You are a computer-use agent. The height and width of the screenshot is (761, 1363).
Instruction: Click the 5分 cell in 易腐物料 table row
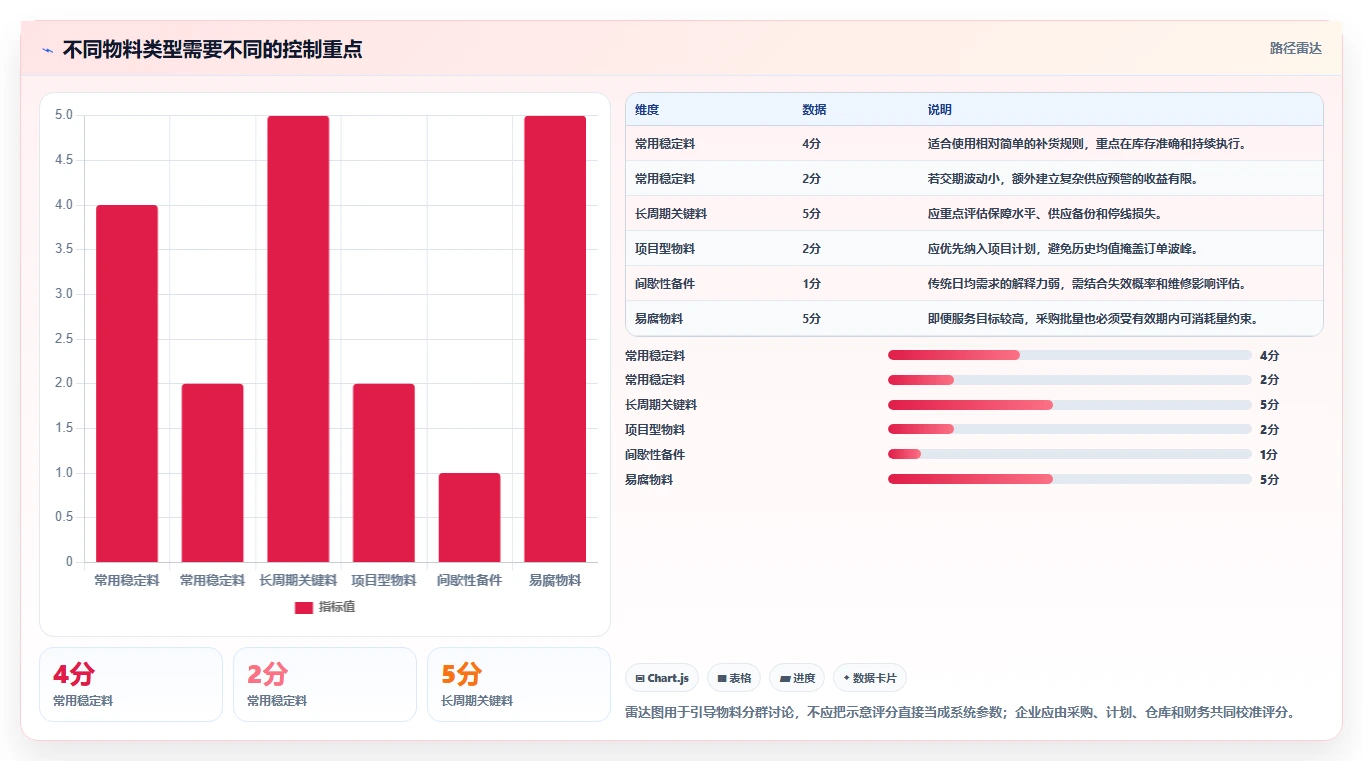(x=811, y=319)
